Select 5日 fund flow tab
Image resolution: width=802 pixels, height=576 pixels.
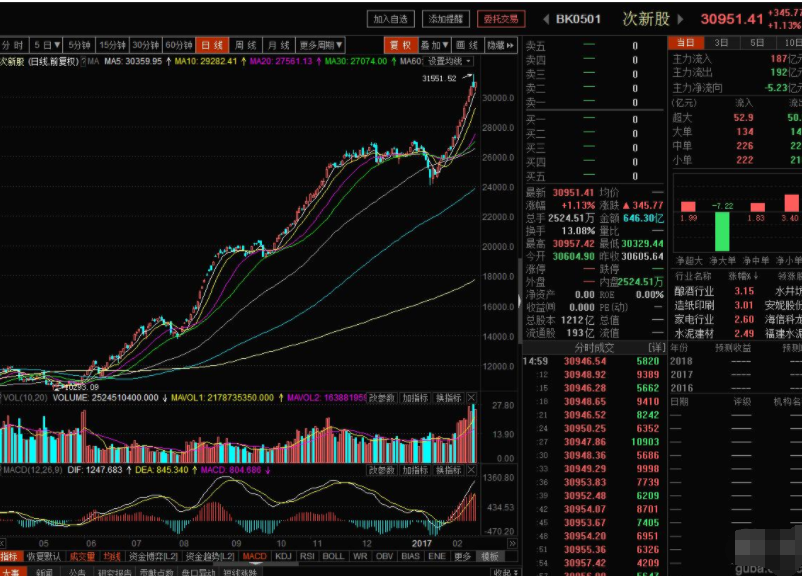point(757,43)
